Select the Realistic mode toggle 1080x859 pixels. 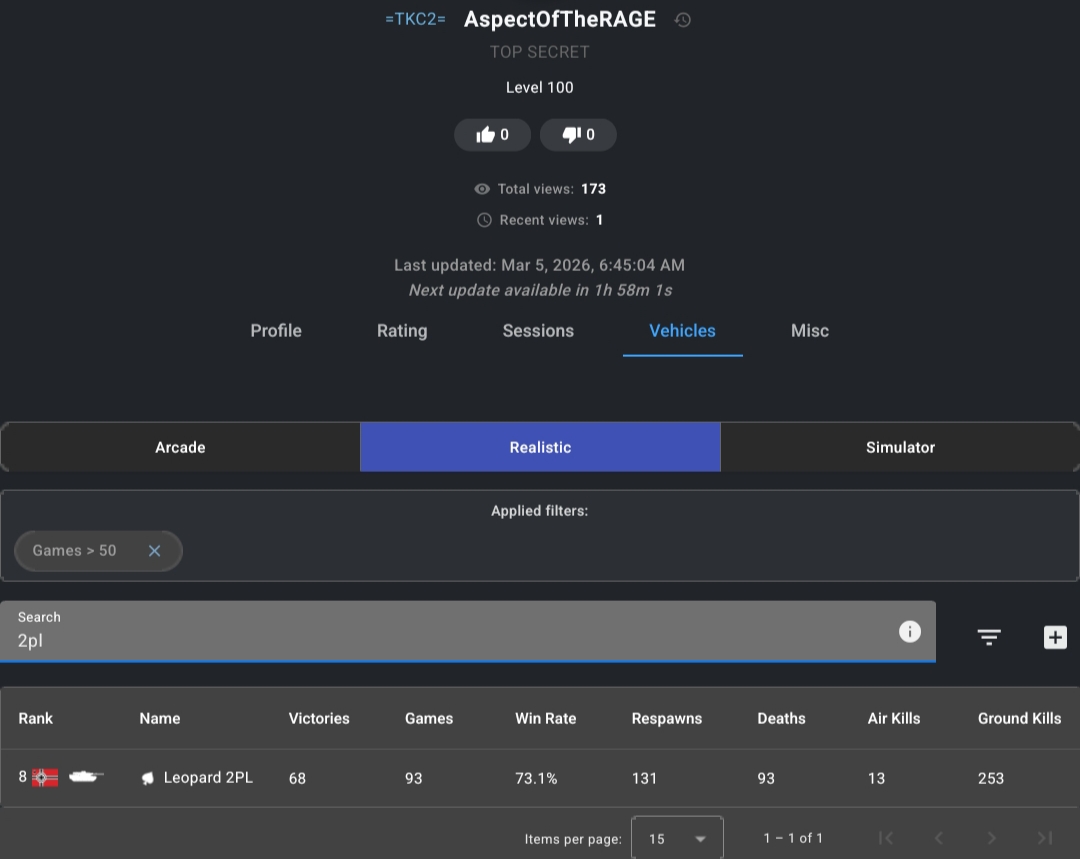(x=540, y=447)
